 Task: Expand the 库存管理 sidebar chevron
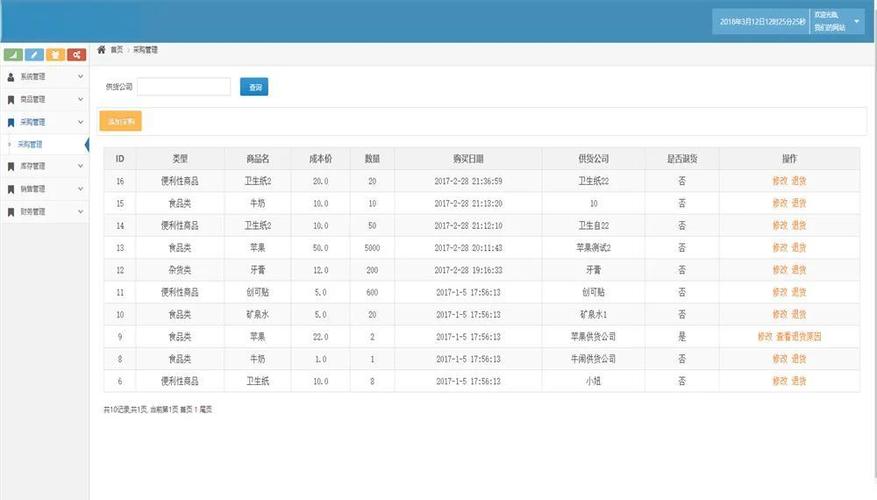80,166
